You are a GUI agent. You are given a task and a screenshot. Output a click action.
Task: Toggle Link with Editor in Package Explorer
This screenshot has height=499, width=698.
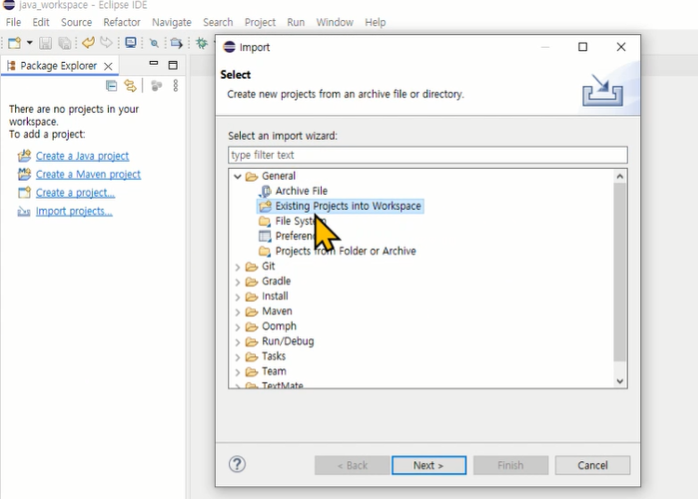[x=130, y=85]
